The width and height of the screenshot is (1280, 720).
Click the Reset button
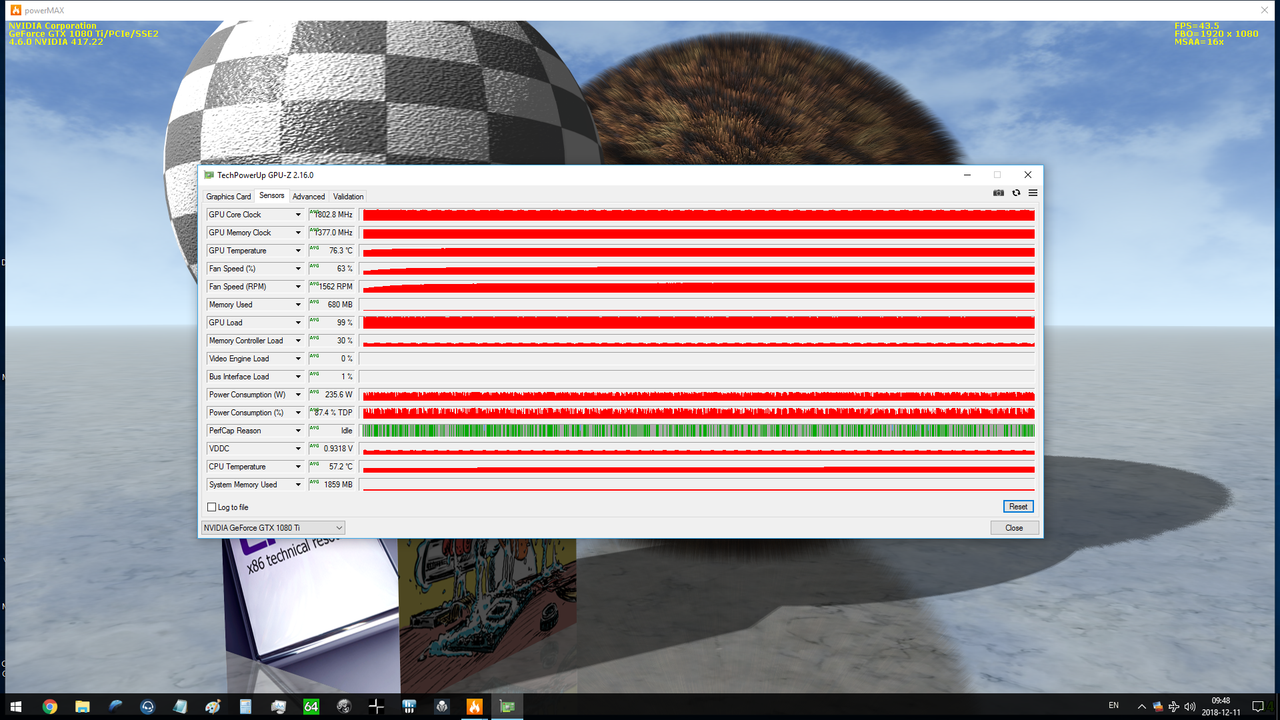click(x=1018, y=507)
